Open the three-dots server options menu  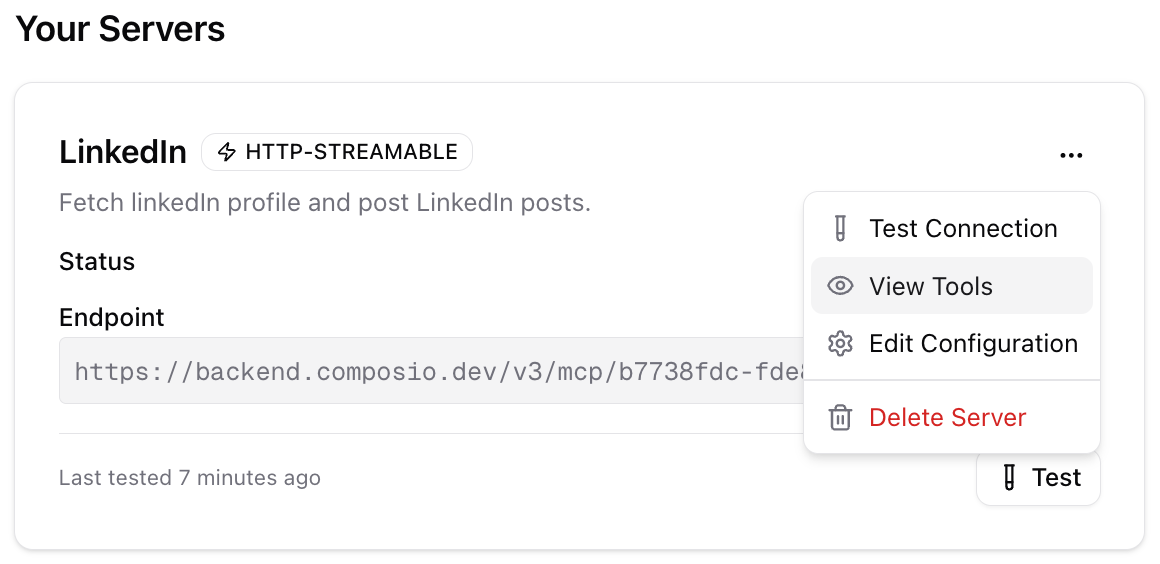coord(1071,155)
